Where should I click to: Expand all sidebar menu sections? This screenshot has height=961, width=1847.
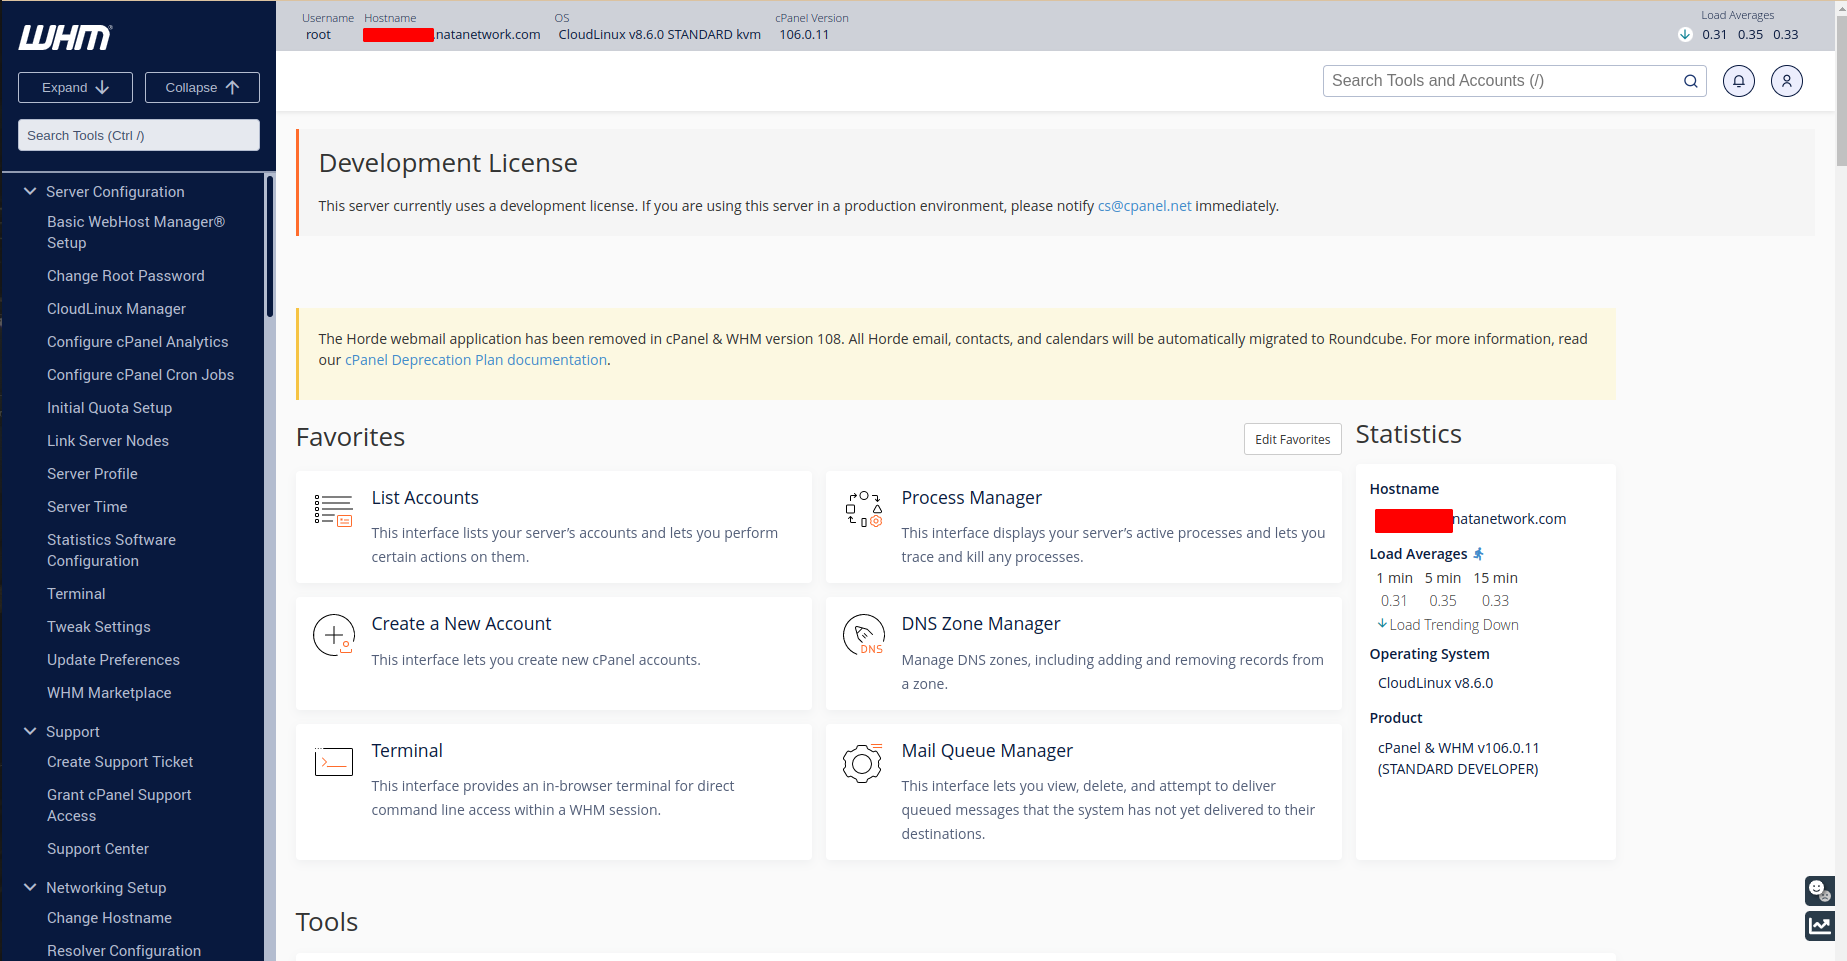tap(75, 87)
